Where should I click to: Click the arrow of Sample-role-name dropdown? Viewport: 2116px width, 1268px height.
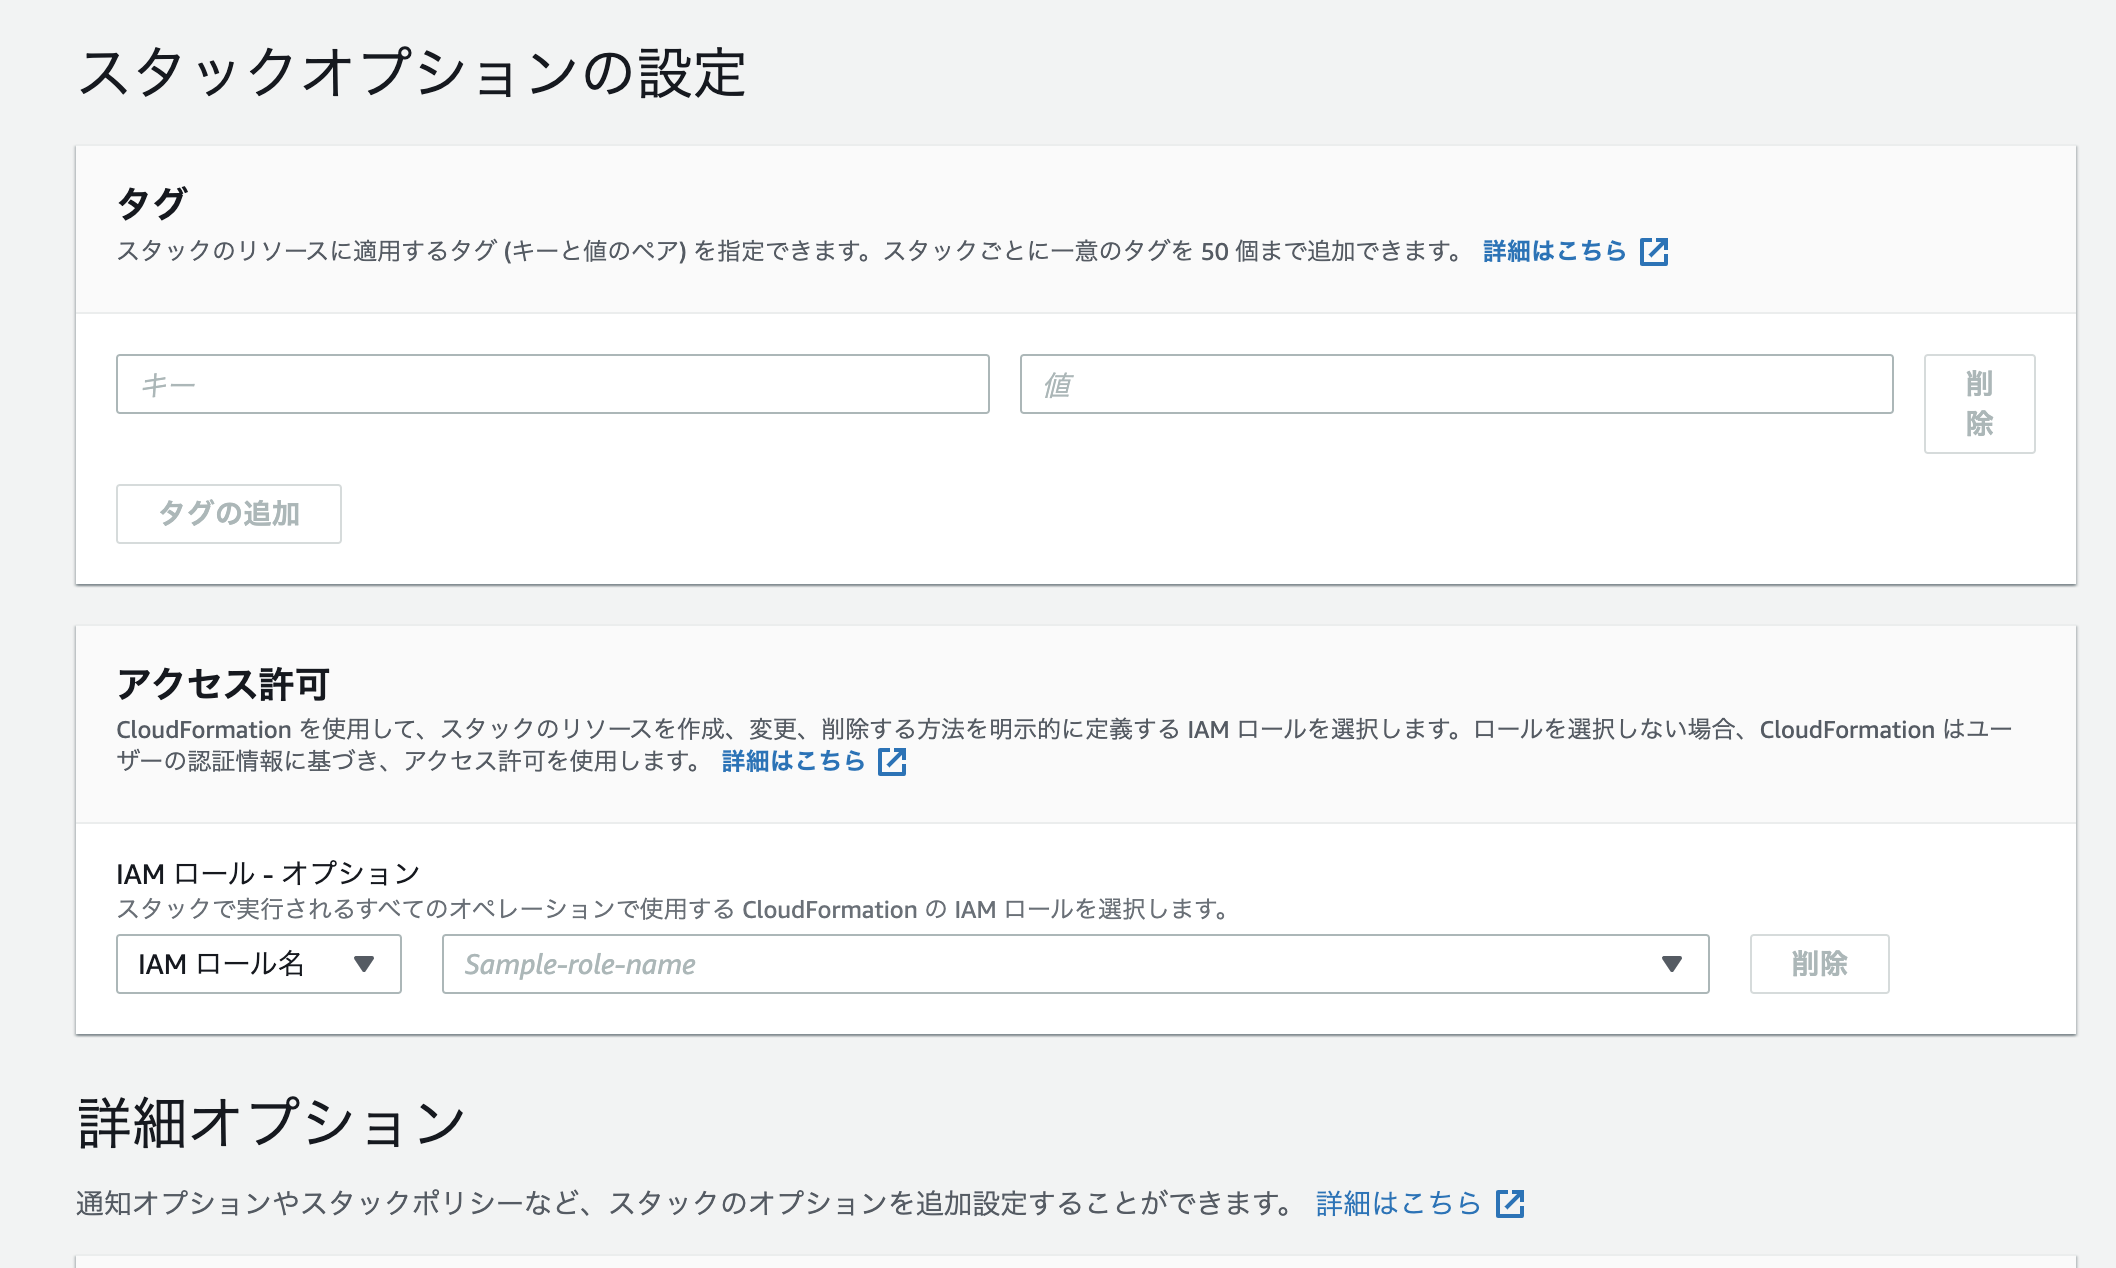pyautogui.click(x=1671, y=964)
